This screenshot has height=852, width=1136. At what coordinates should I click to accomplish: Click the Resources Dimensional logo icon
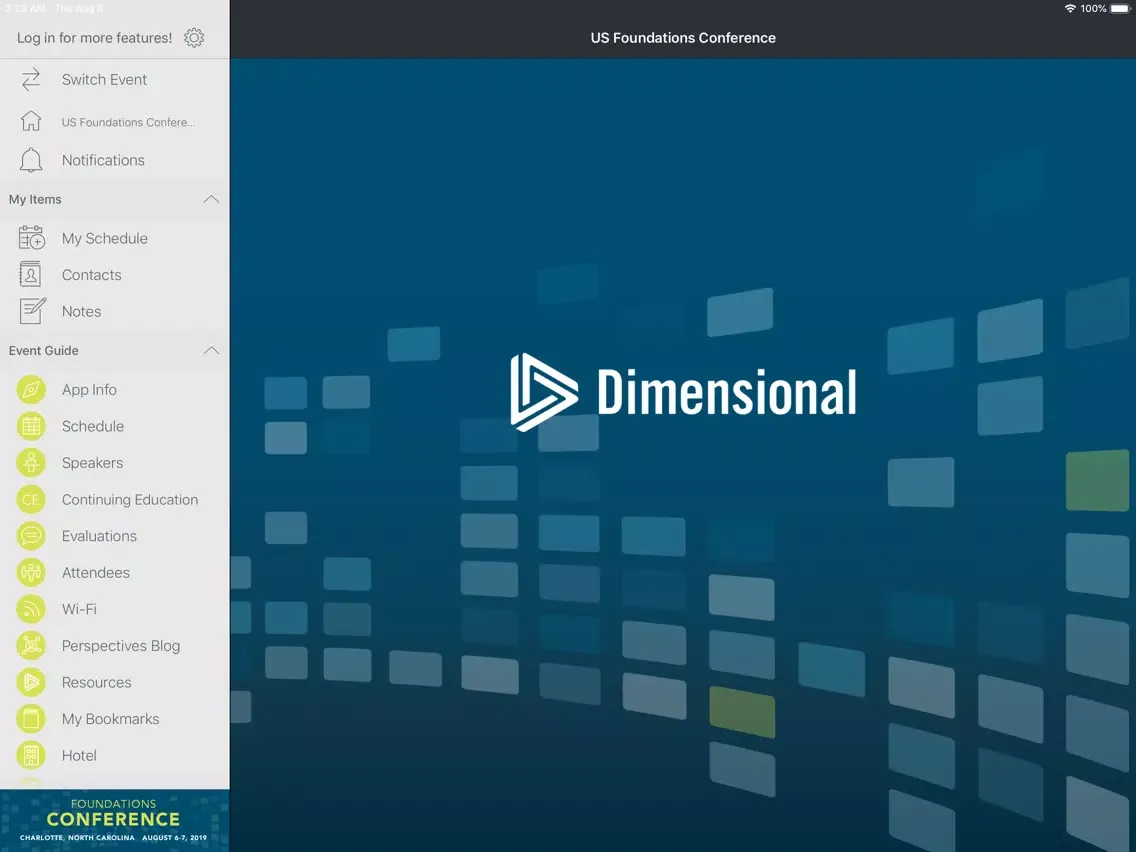point(31,682)
